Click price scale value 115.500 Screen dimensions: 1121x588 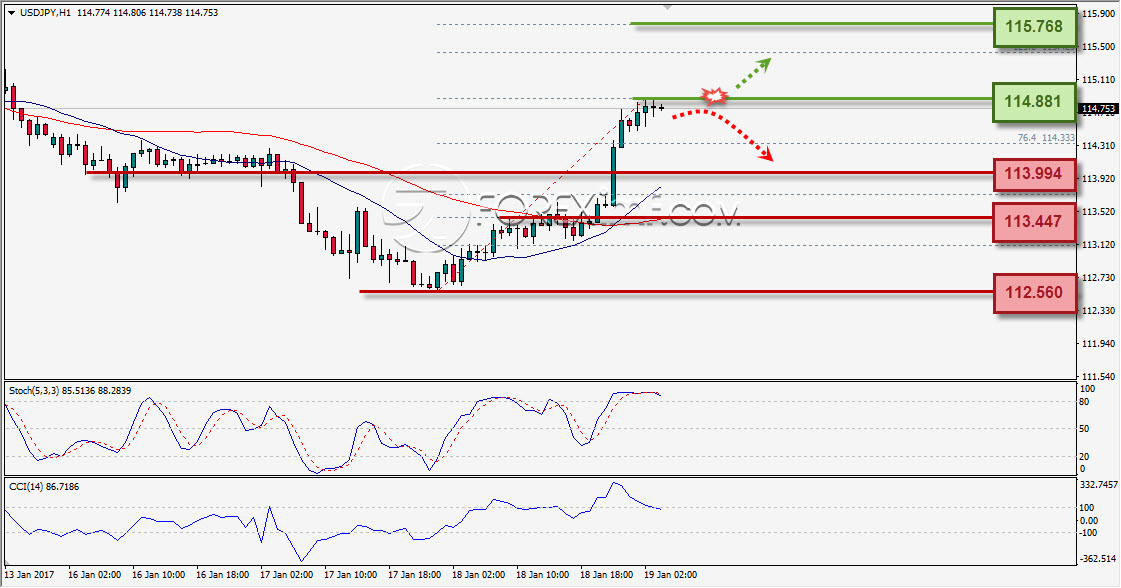[x=1099, y=46]
